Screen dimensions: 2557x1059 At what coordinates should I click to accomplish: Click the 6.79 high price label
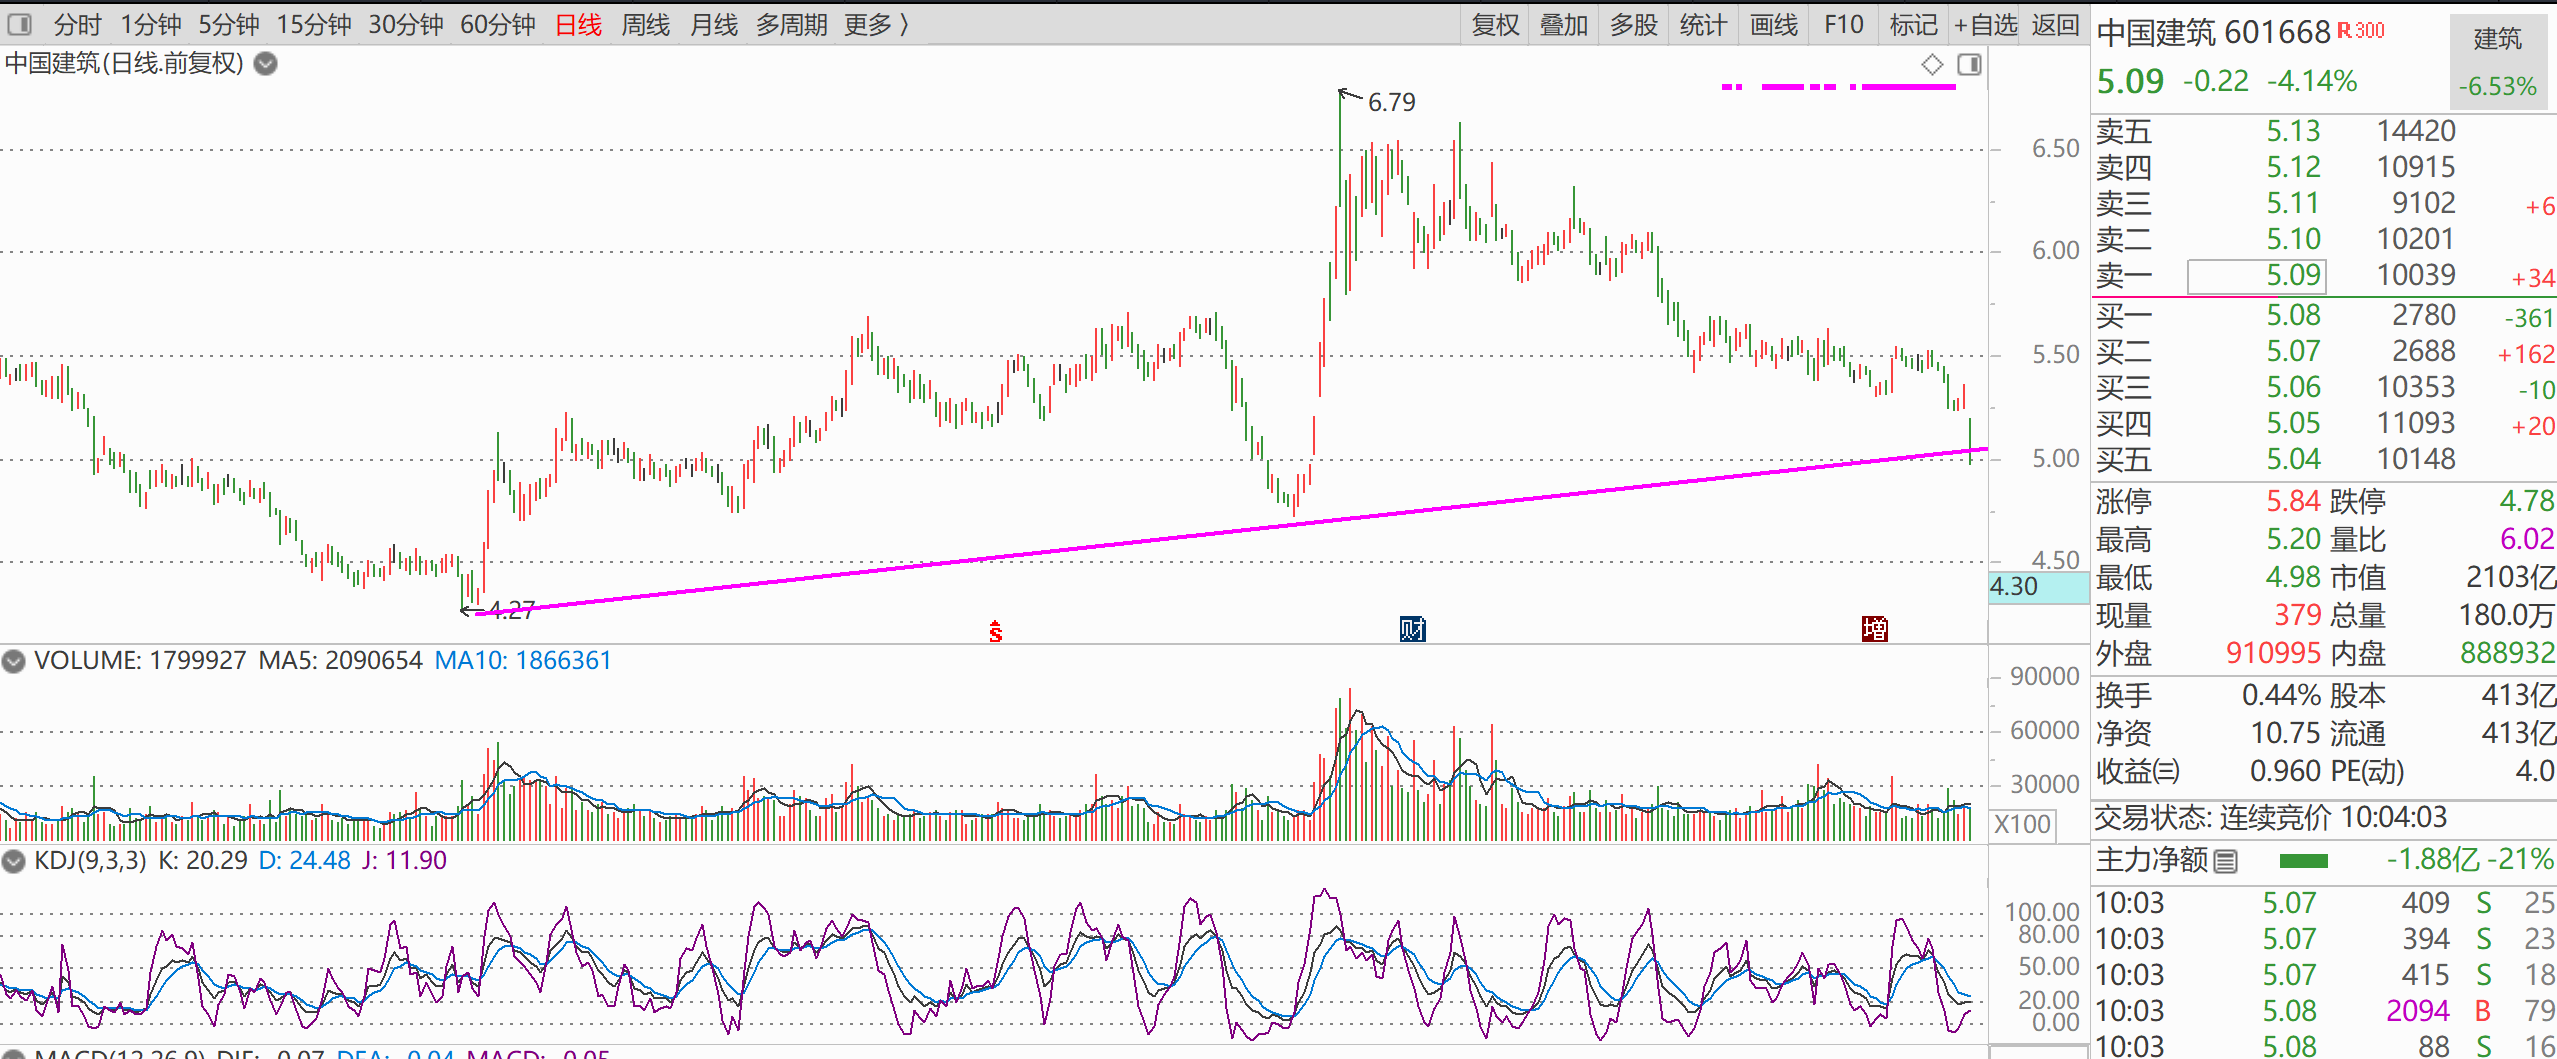tap(1391, 102)
